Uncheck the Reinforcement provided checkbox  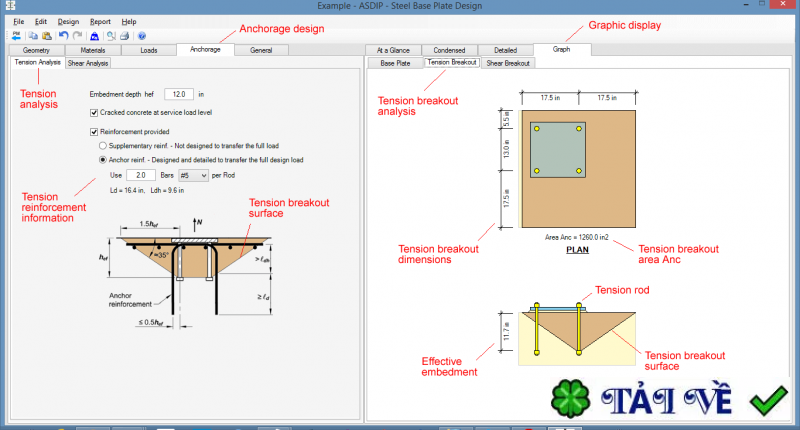(x=94, y=131)
